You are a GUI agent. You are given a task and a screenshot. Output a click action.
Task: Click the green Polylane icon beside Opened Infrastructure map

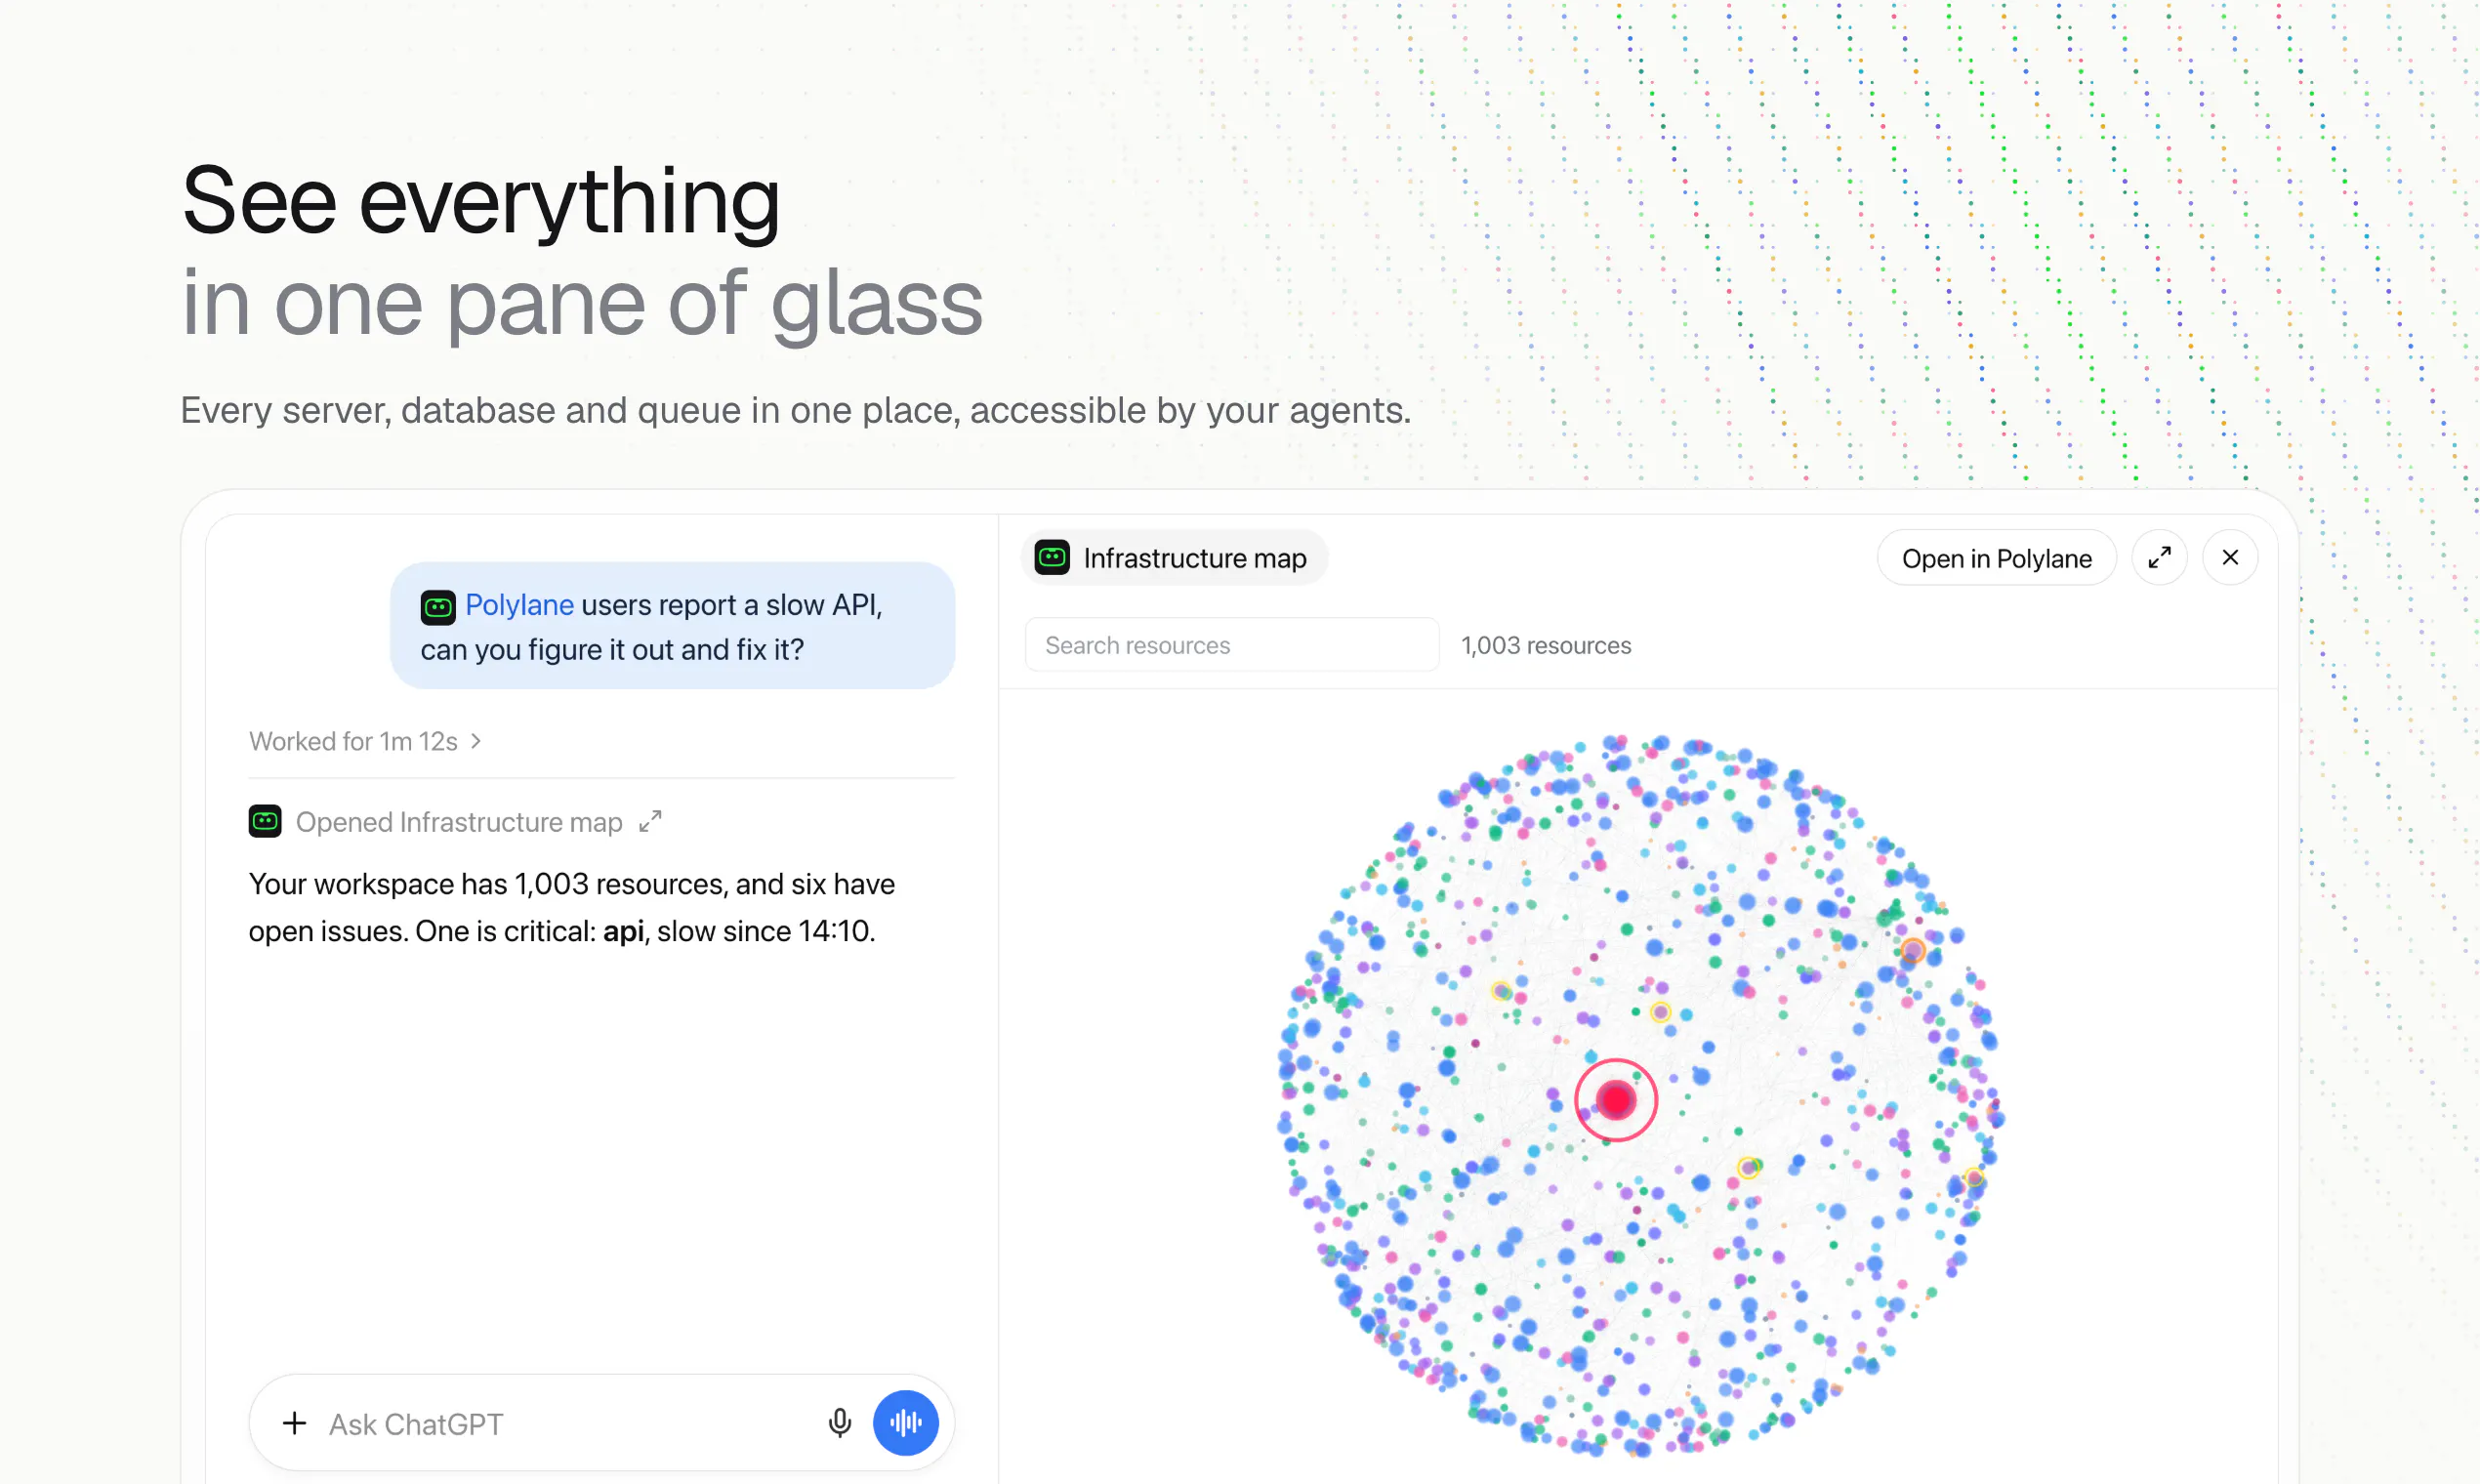coord(265,822)
